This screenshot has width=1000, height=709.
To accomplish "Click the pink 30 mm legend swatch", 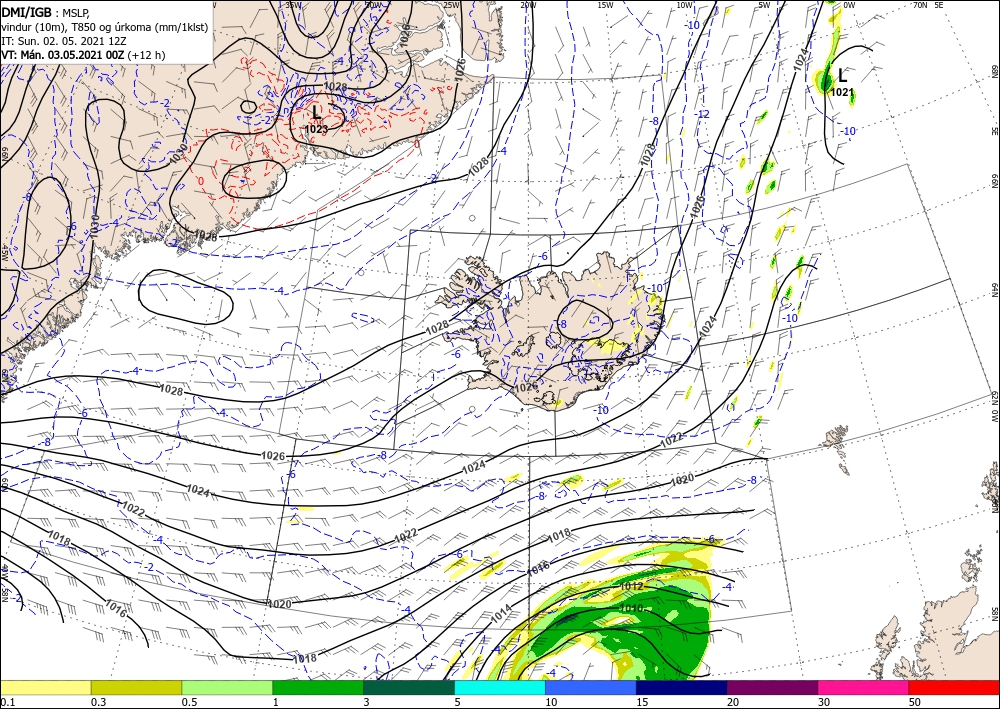I will 864,687.
